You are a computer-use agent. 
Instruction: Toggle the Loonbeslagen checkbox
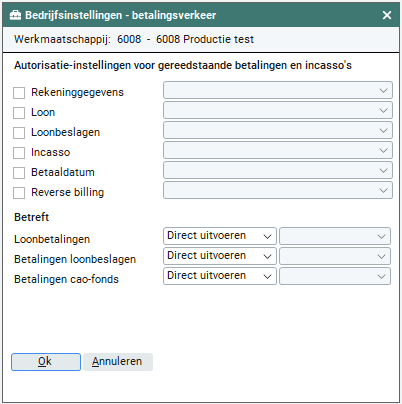19,133
